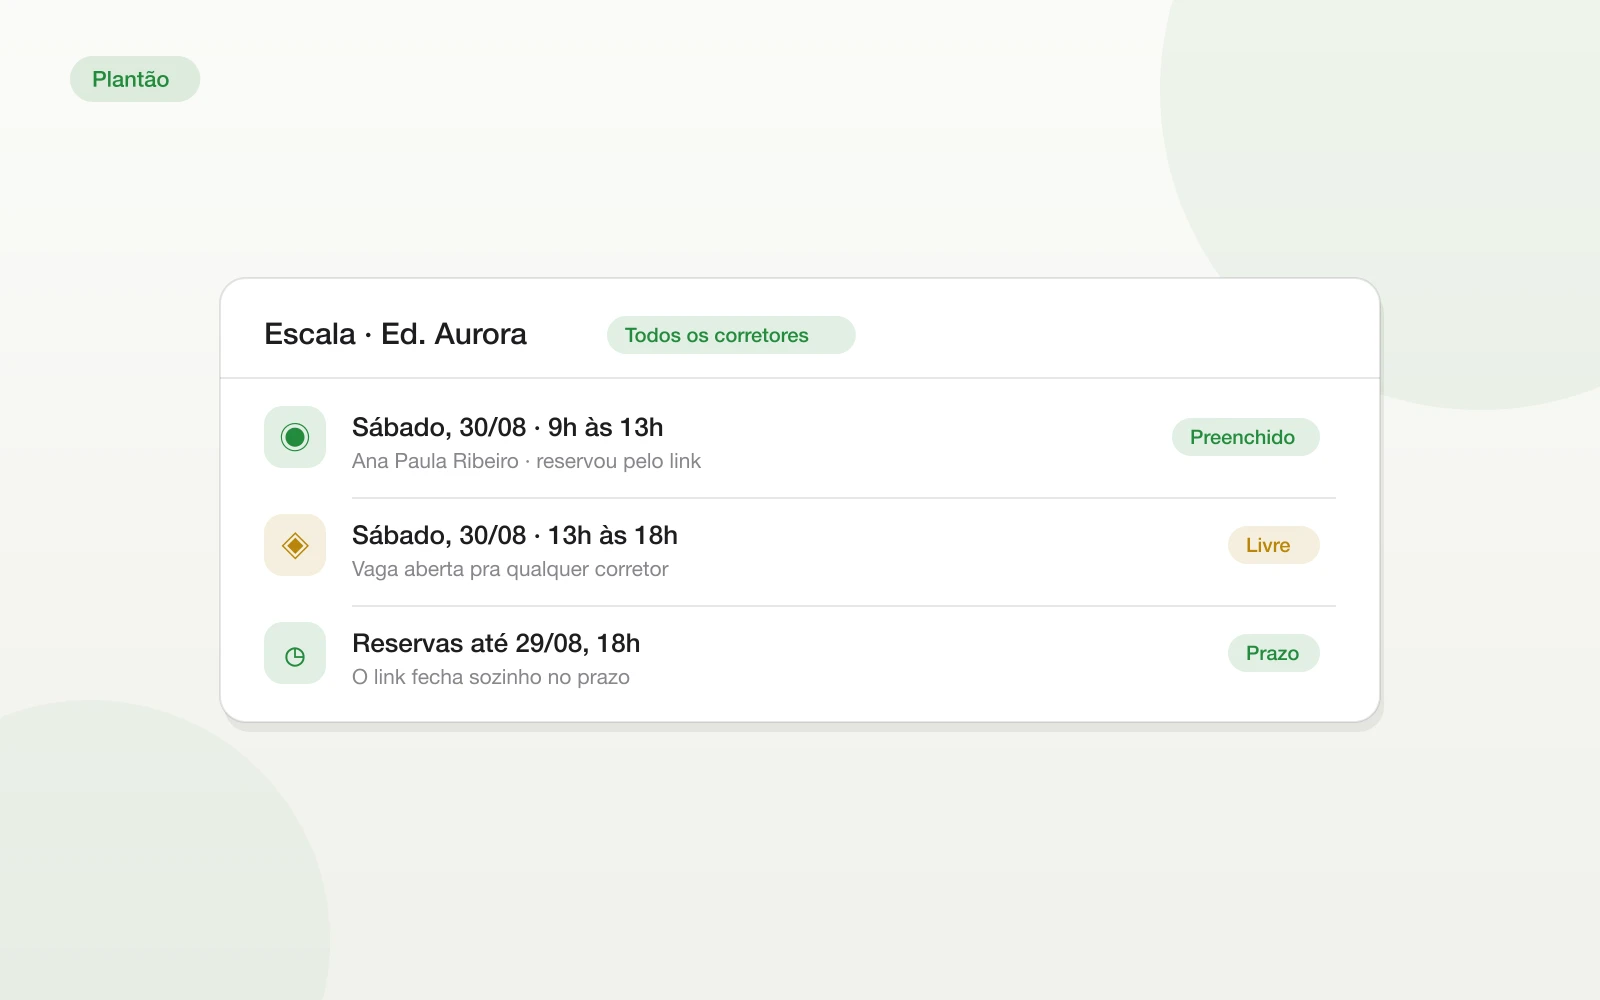Open the Escala · Ed. Aurora heading
The height and width of the screenshot is (1000, 1600).
pyautogui.click(x=395, y=334)
